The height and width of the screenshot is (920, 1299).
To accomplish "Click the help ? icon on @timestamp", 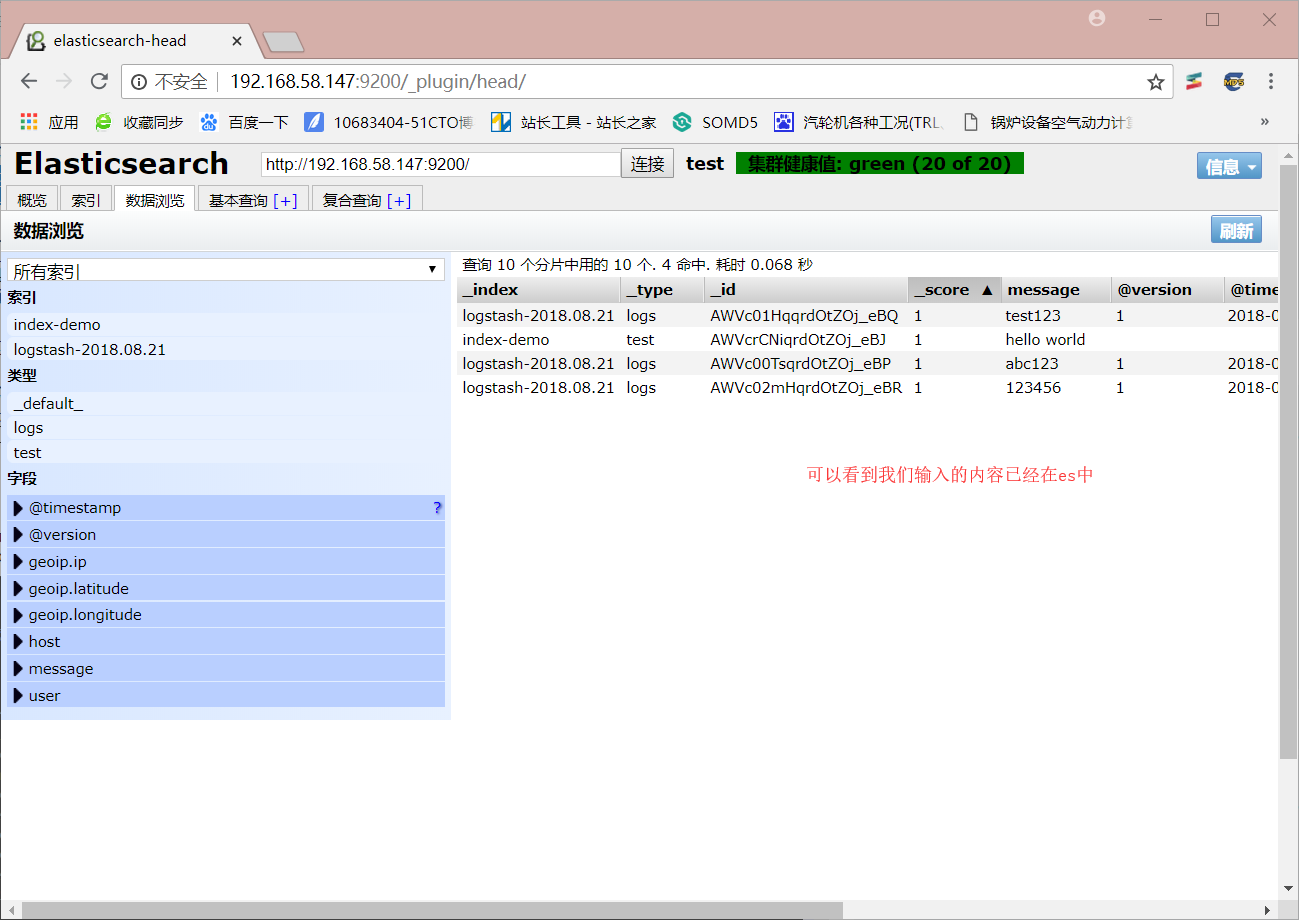I will pyautogui.click(x=437, y=508).
